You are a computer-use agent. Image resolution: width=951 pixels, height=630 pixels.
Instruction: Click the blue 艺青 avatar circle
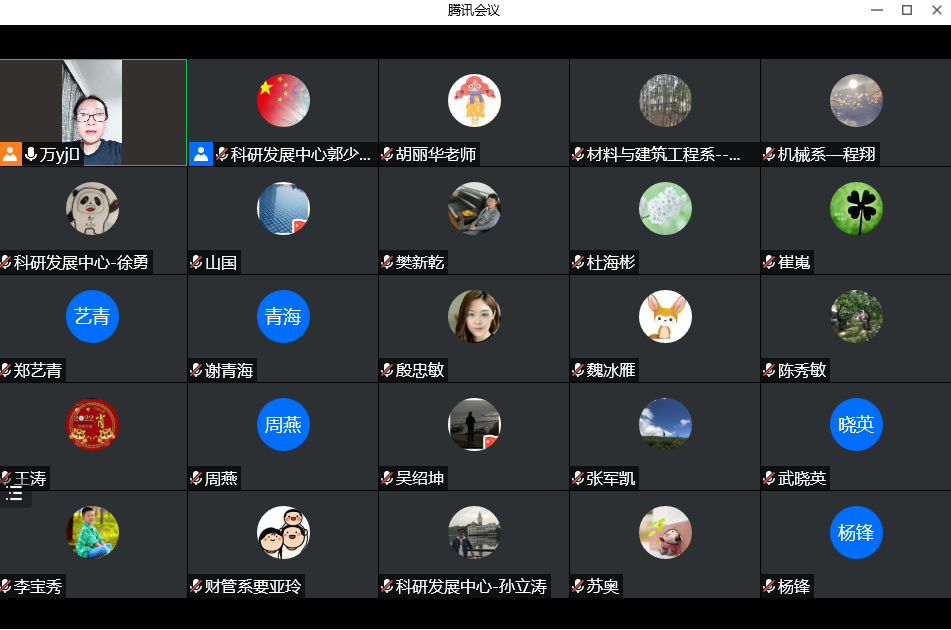point(92,317)
